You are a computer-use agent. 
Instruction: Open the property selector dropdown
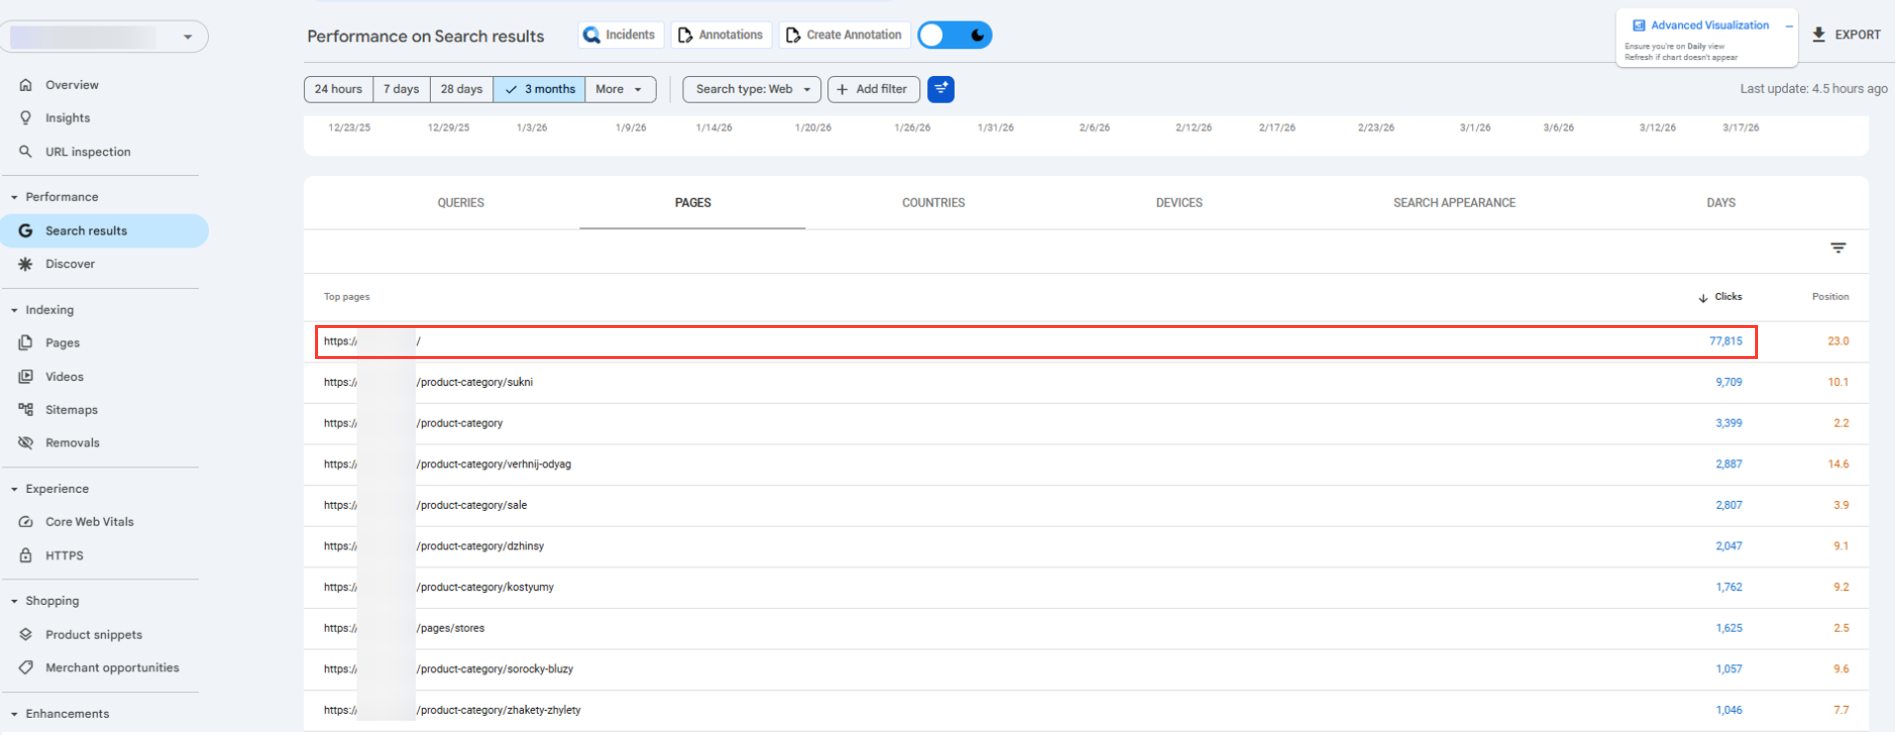103,37
